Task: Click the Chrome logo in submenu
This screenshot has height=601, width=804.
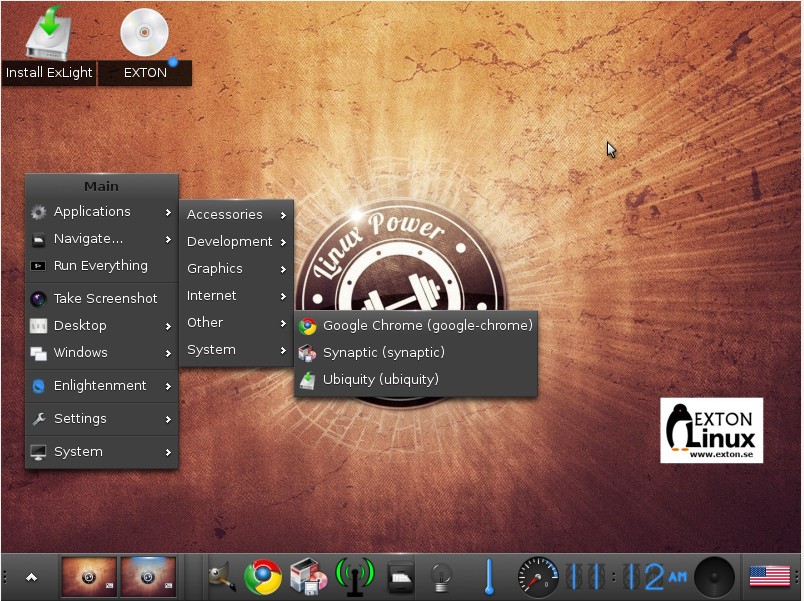Action: pyautogui.click(x=308, y=326)
